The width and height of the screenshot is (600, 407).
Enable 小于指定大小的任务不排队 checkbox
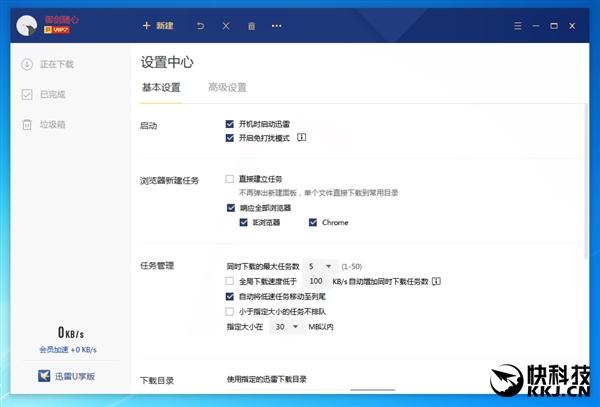point(230,312)
